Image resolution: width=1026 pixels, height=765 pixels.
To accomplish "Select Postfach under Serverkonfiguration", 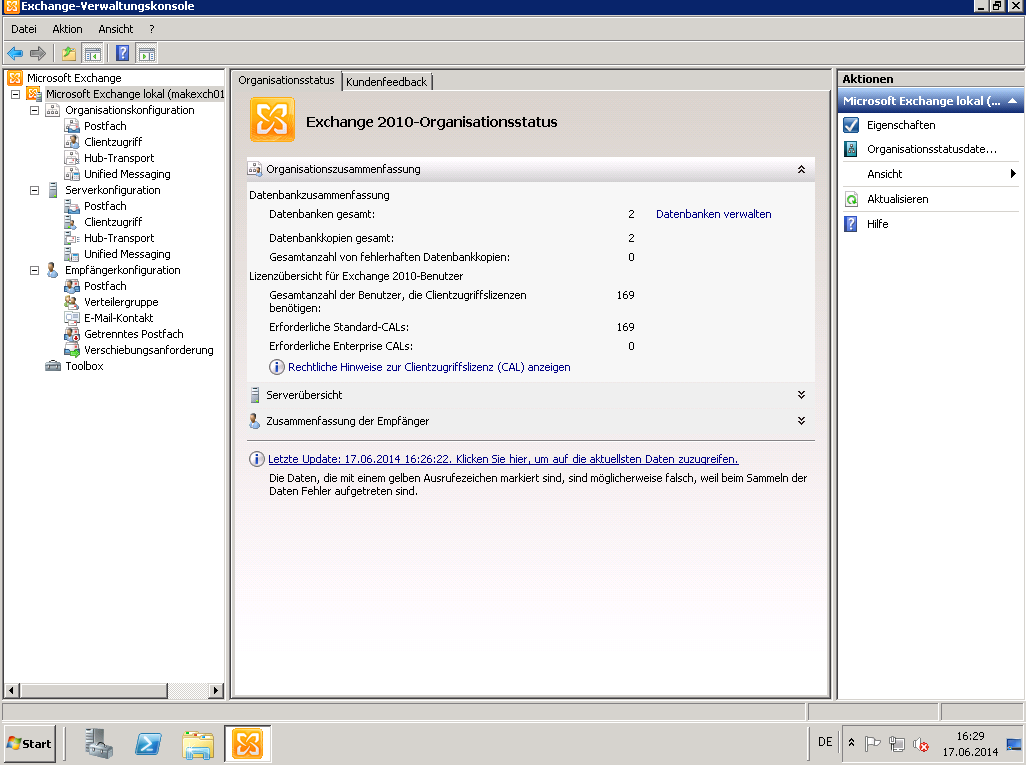I will click(105, 206).
